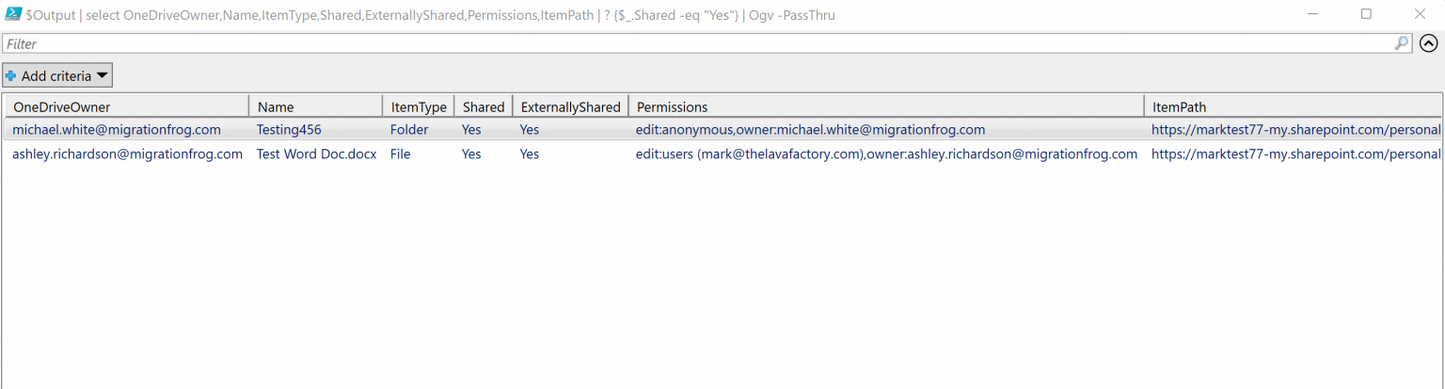
Task: Click the edit:anonymous permissions cell
Action: [x=810, y=130]
